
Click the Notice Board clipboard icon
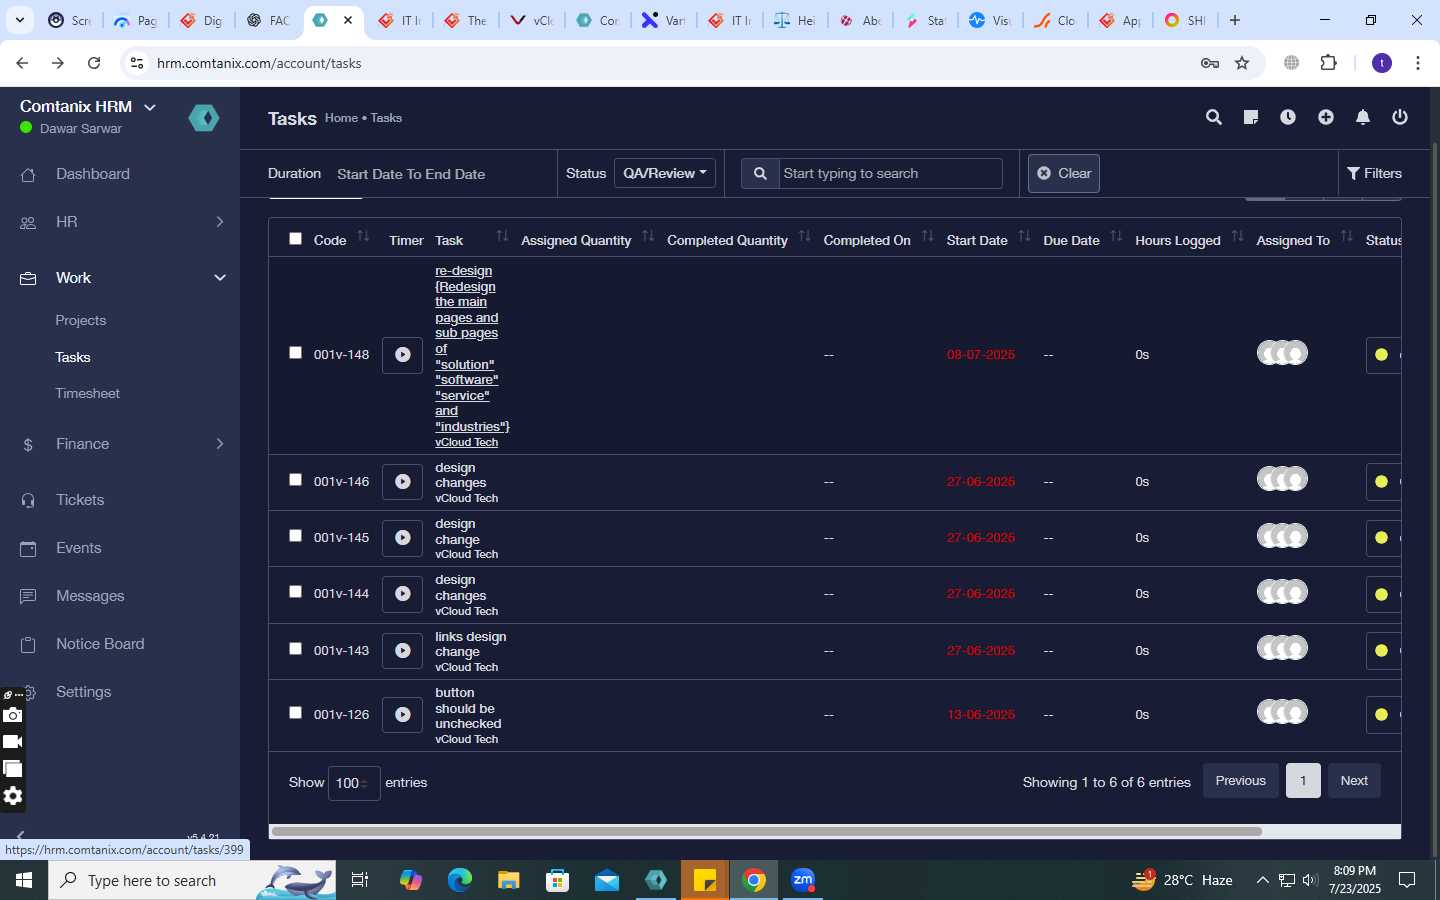pyautogui.click(x=28, y=644)
